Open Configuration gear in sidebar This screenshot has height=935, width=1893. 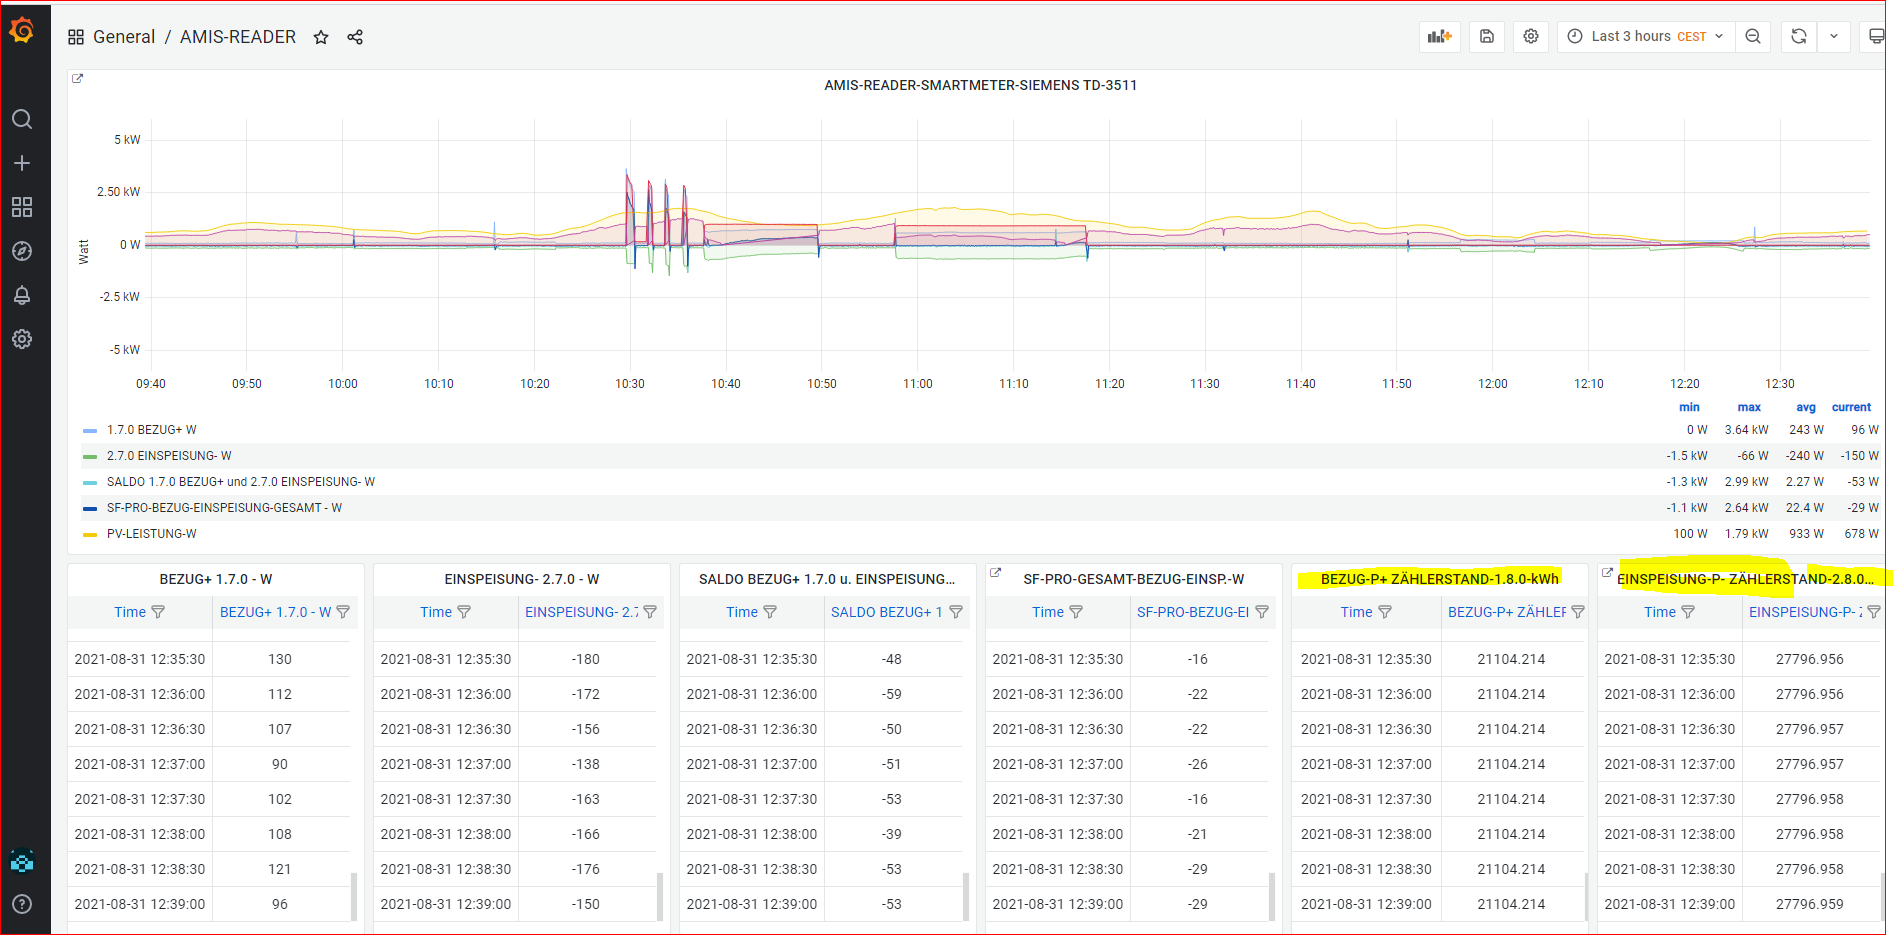[x=22, y=339]
